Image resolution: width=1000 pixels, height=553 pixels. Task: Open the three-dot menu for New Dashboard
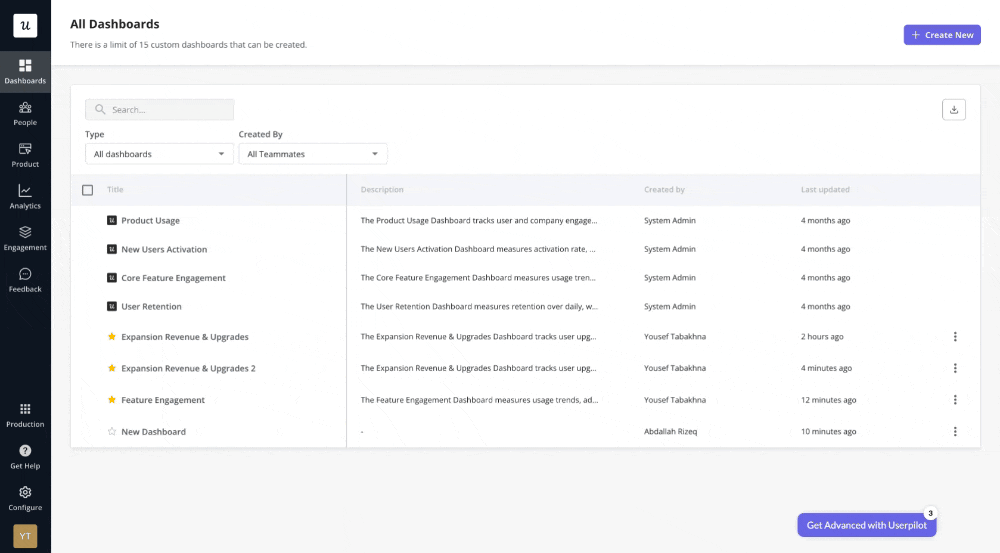[x=955, y=432]
